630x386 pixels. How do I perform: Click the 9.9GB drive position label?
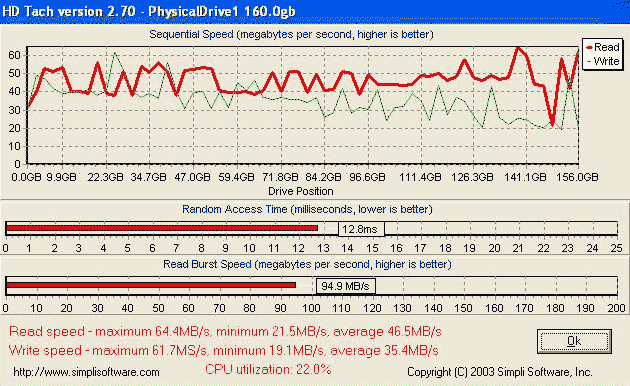[x=61, y=177]
